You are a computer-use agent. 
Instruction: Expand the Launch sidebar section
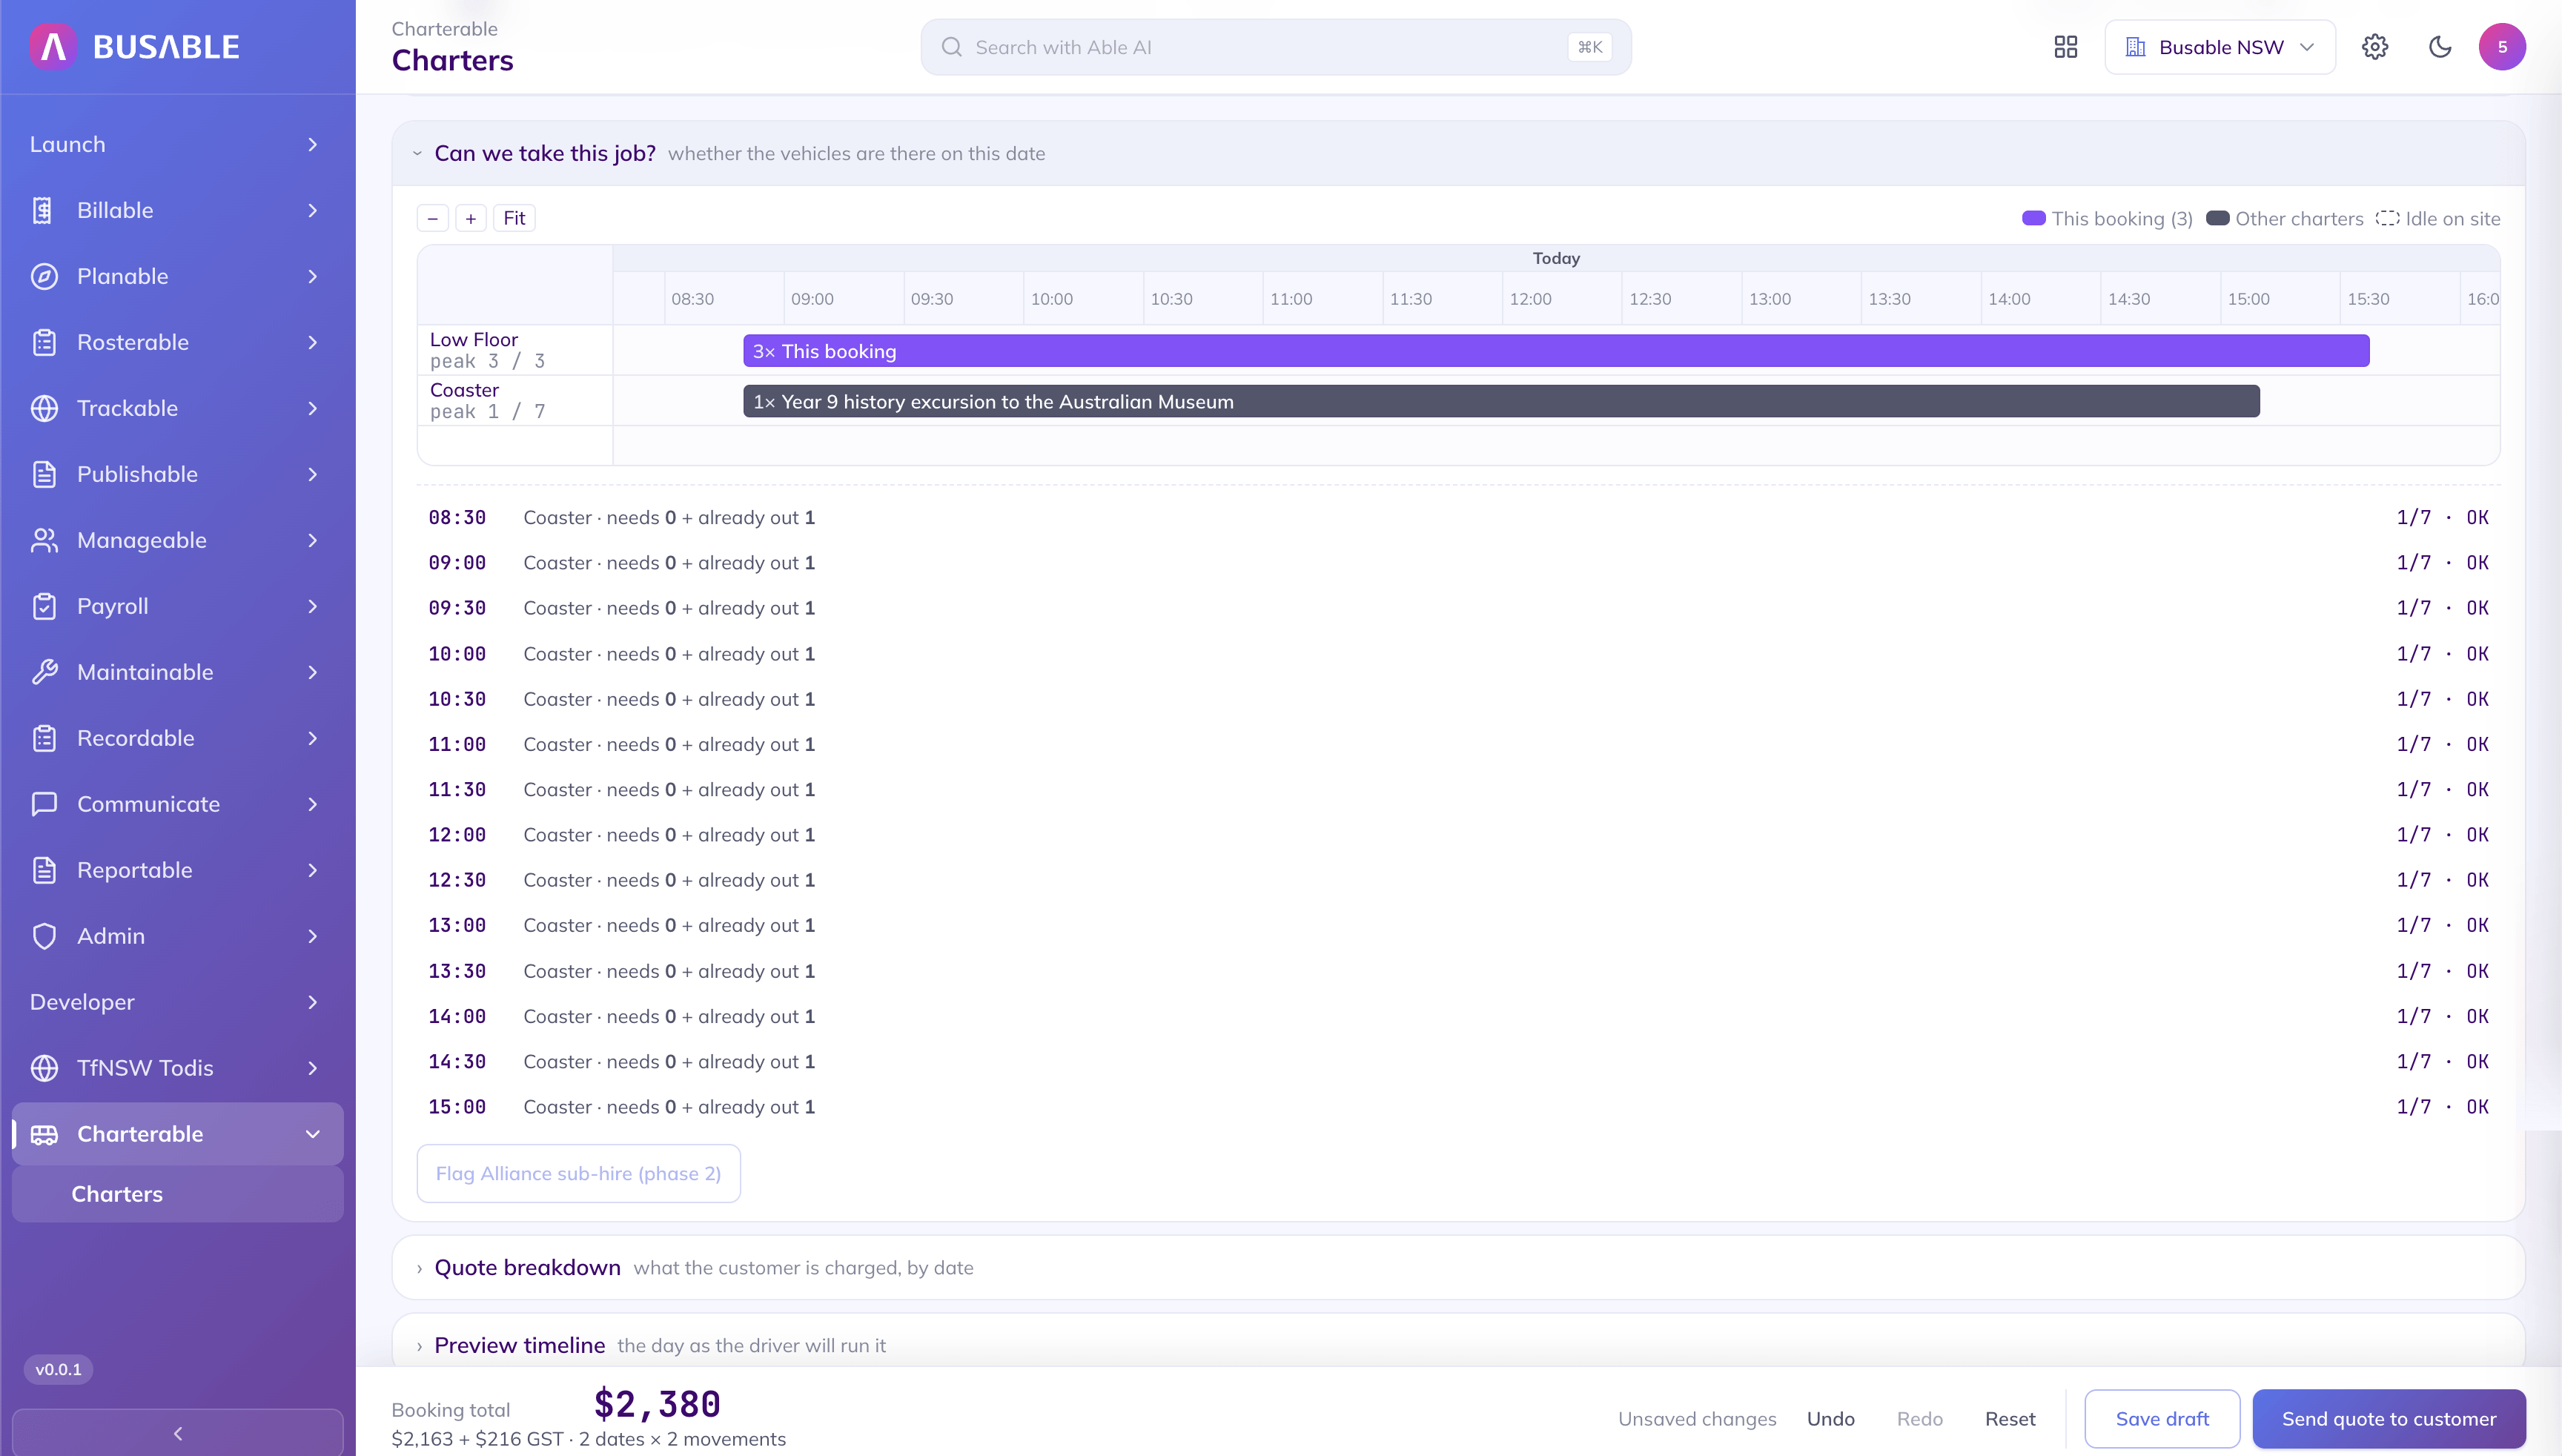pyautogui.click(x=177, y=144)
